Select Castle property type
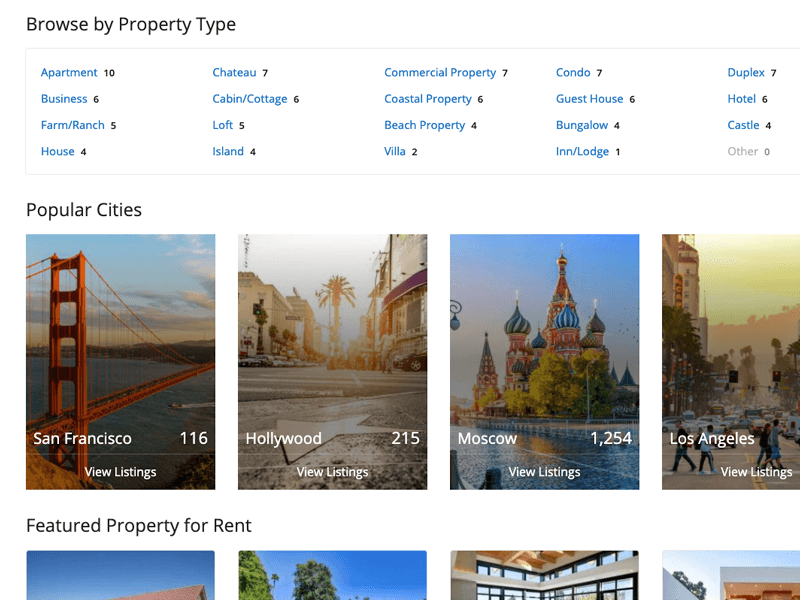The image size is (800, 600). click(743, 125)
